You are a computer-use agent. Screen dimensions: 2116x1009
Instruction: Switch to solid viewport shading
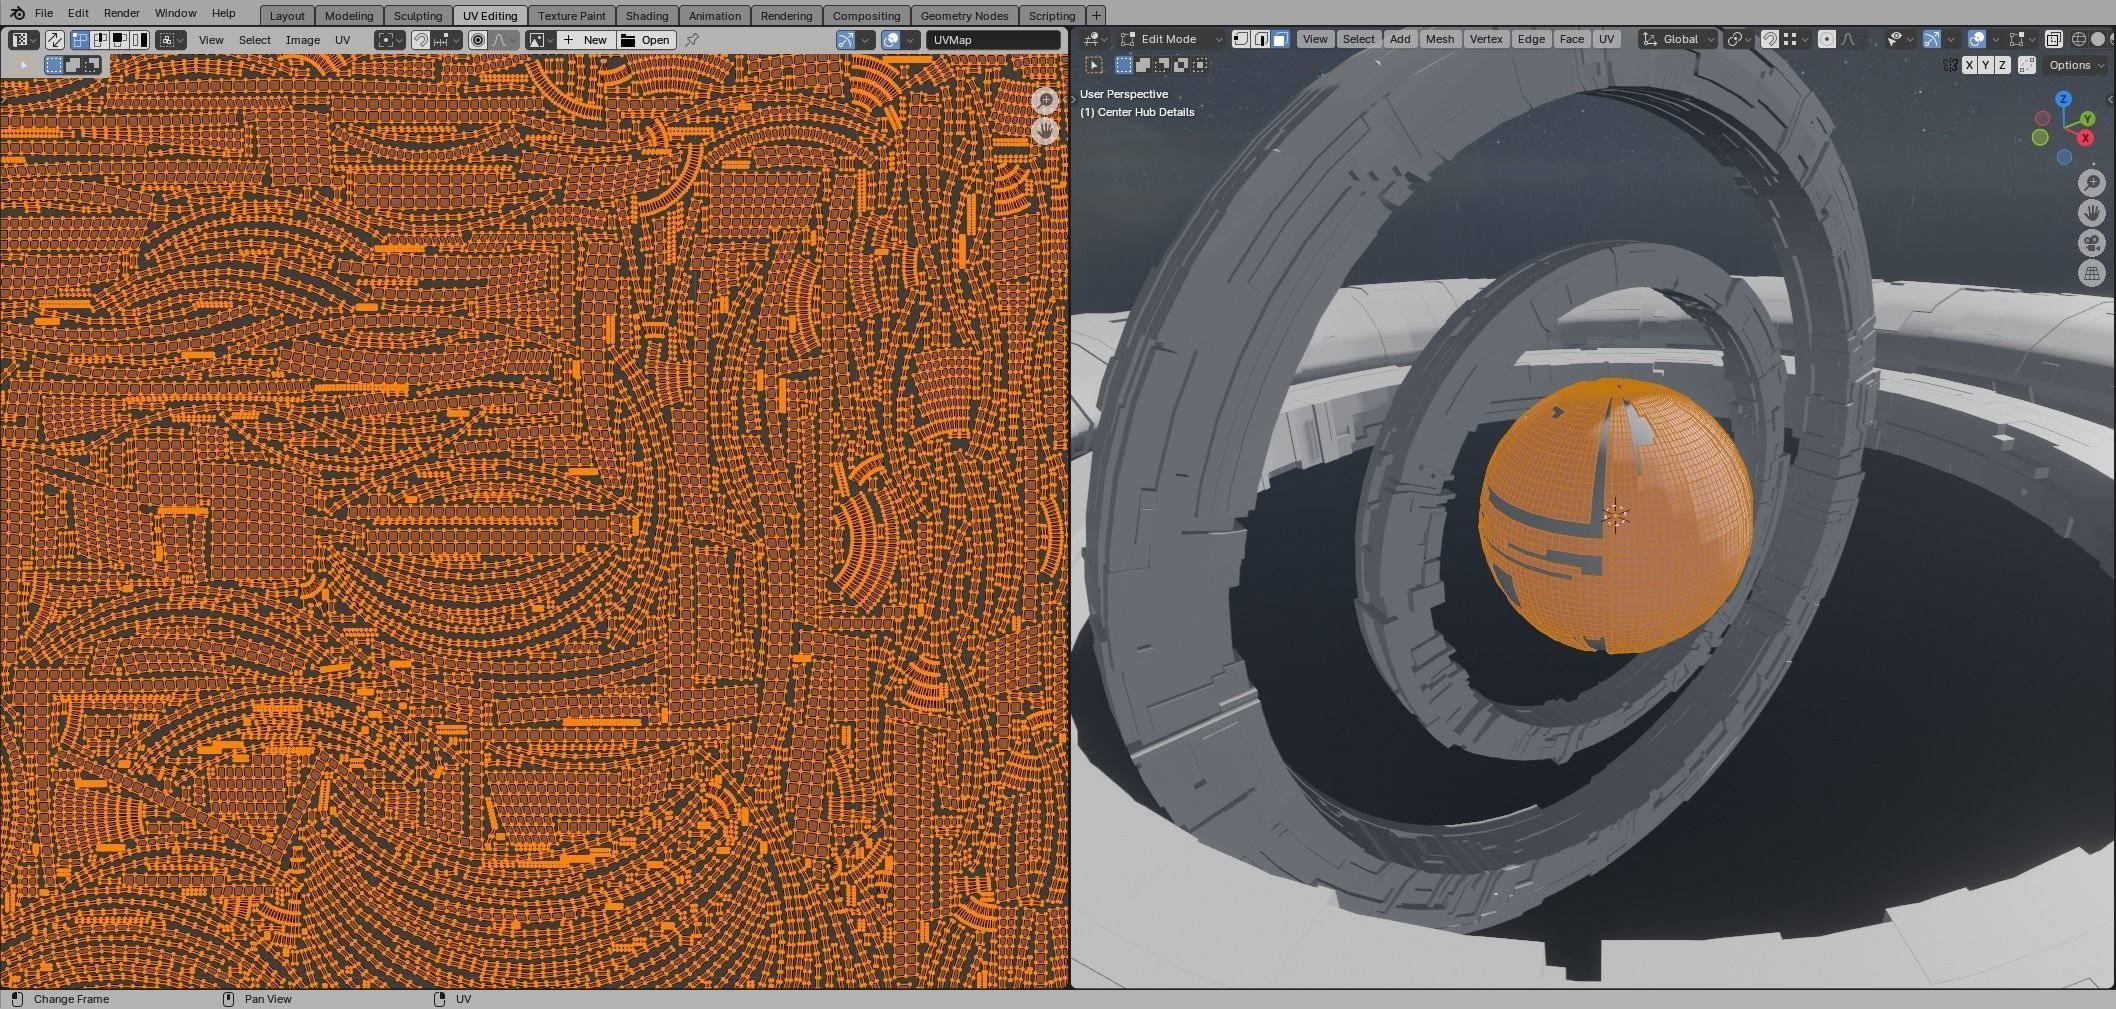2098,39
